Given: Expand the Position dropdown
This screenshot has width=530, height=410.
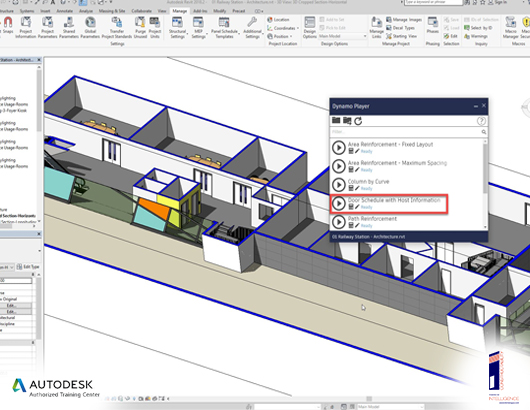Looking at the screenshot, I should point(280,36).
